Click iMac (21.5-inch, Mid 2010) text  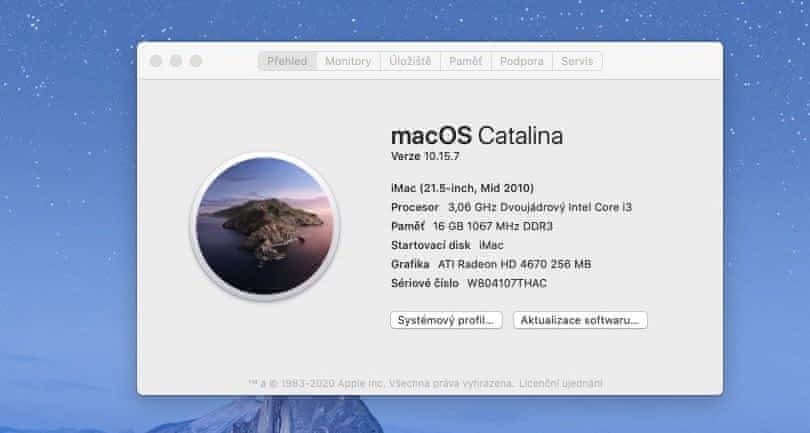click(462, 188)
